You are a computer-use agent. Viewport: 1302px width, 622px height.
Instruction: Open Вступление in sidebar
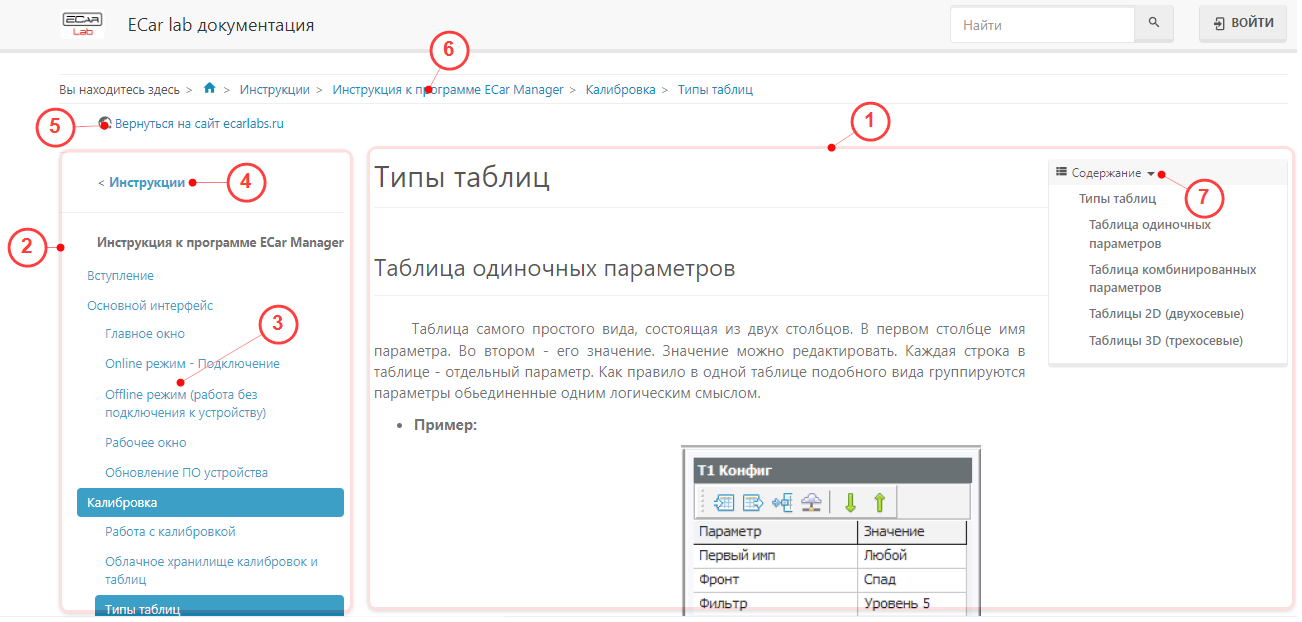click(120, 275)
